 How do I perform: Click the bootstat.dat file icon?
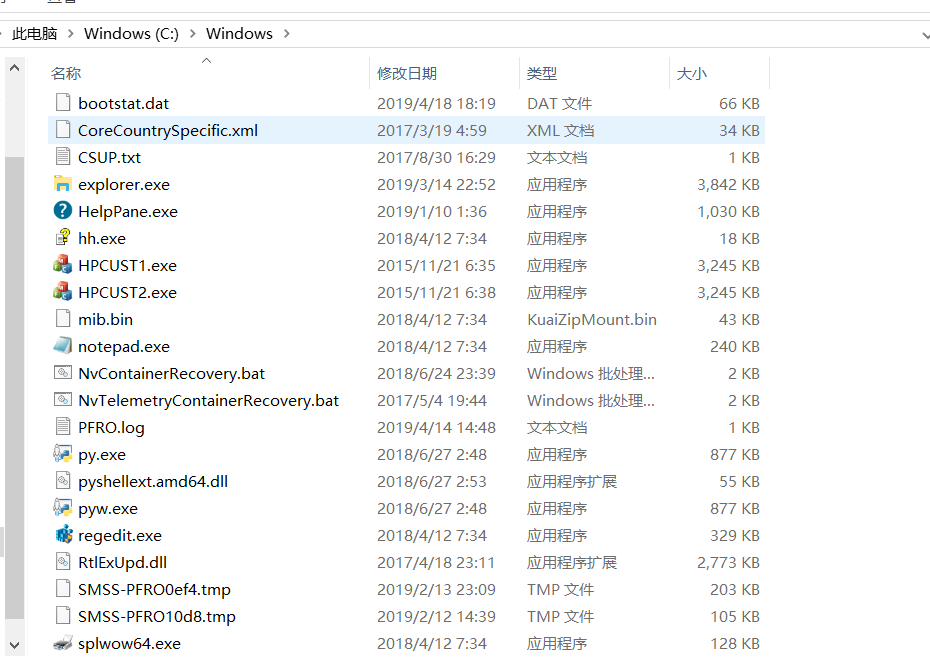click(63, 103)
